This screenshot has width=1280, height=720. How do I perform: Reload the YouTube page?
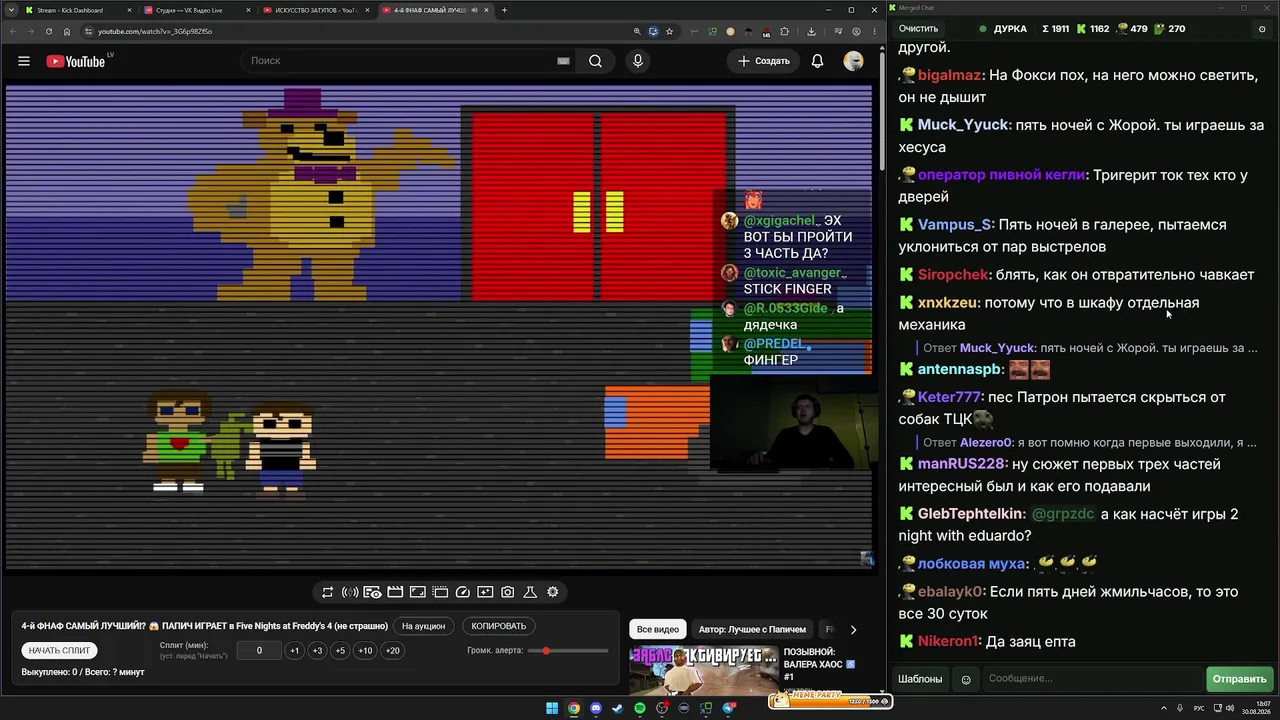[x=49, y=31]
